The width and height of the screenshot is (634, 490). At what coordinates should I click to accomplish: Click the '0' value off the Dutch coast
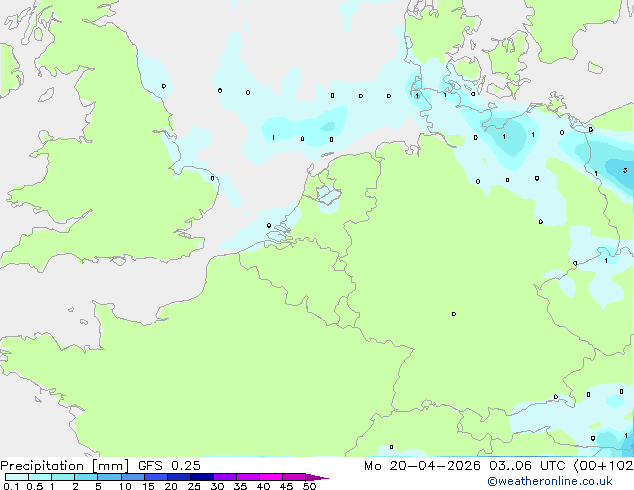coord(269,225)
